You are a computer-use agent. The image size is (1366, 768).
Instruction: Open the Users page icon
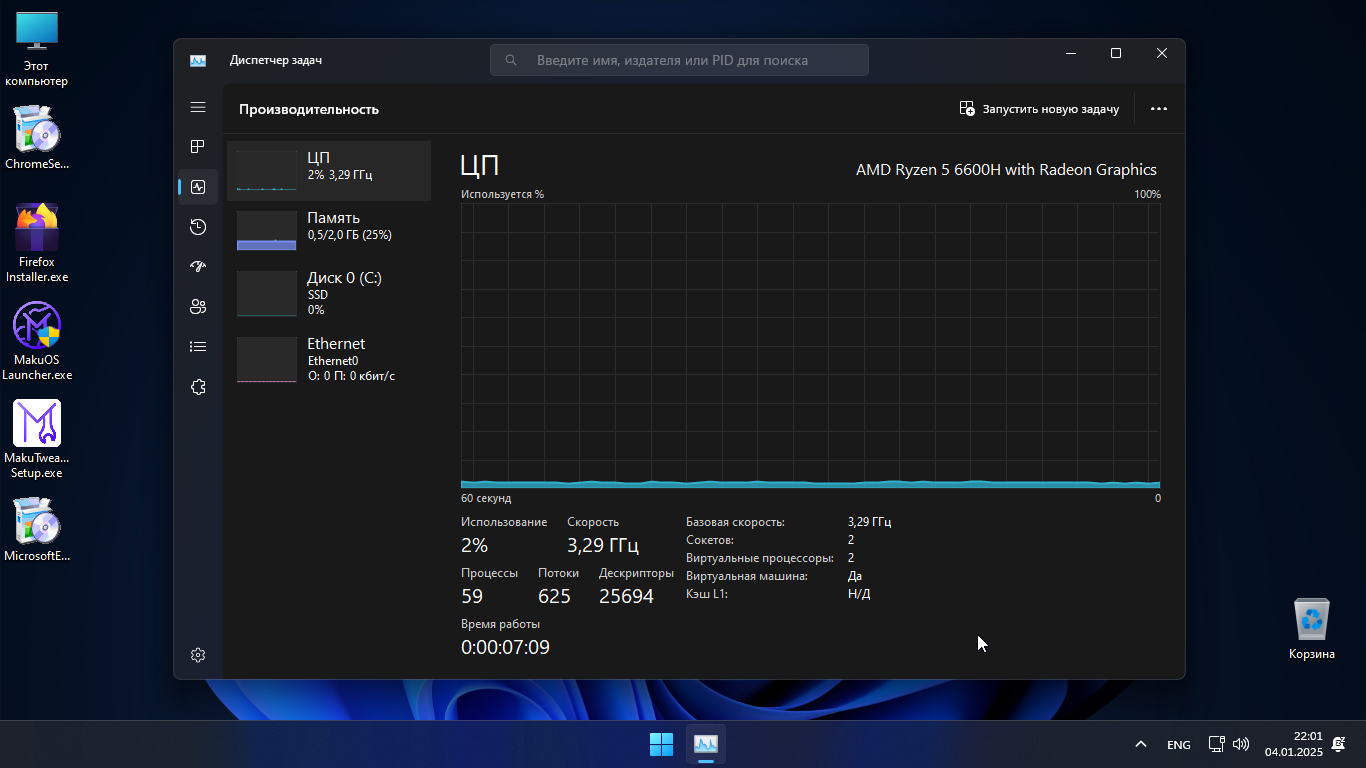click(x=198, y=307)
